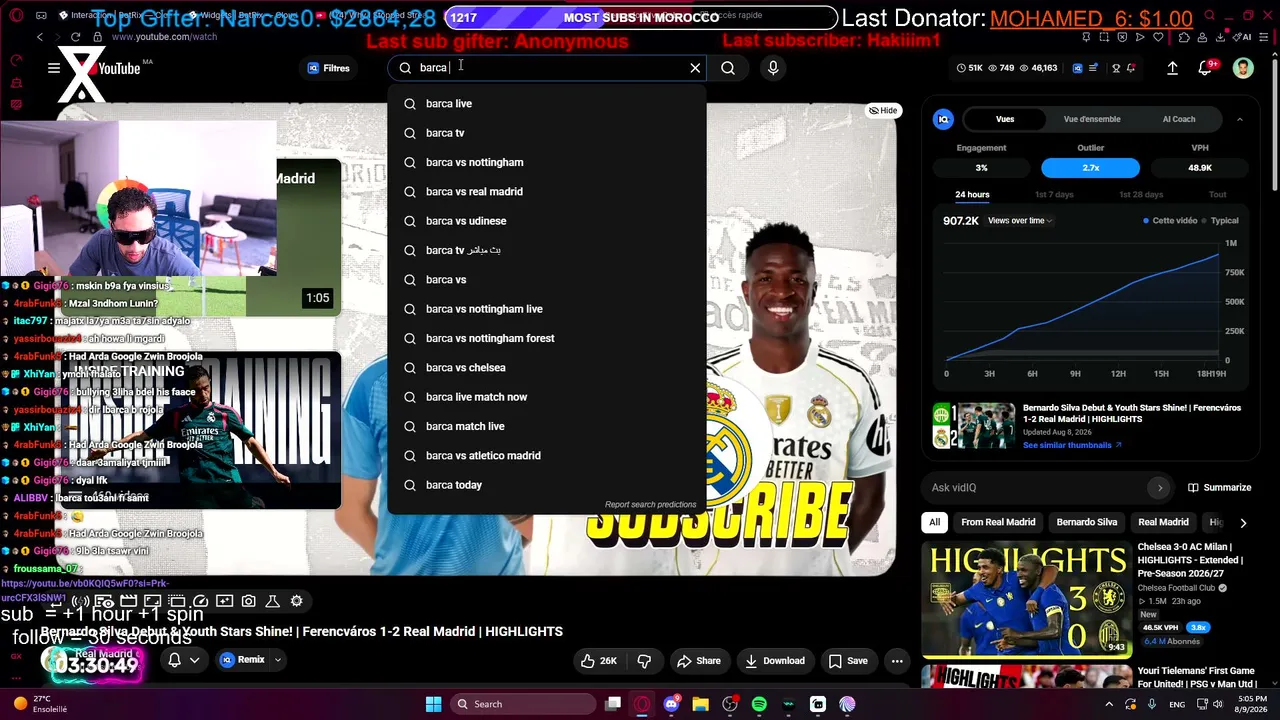Submit search with the magnifier button
The height and width of the screenshot is (720, 1280).
(x=728, y=68)
